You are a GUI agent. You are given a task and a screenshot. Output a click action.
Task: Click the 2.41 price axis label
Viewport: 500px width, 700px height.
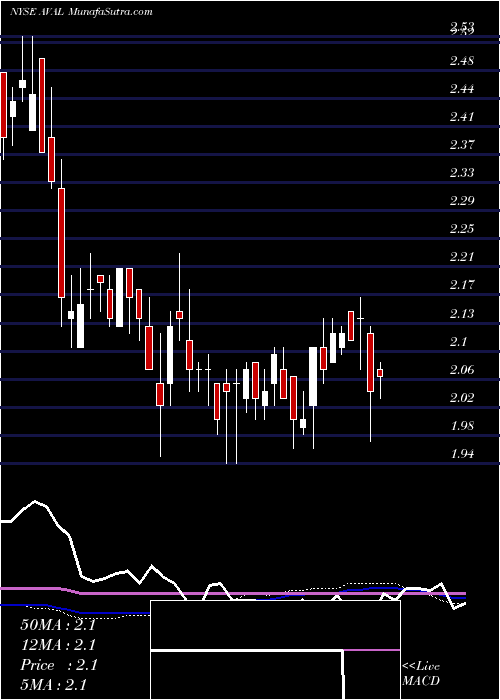click(462, 117)
